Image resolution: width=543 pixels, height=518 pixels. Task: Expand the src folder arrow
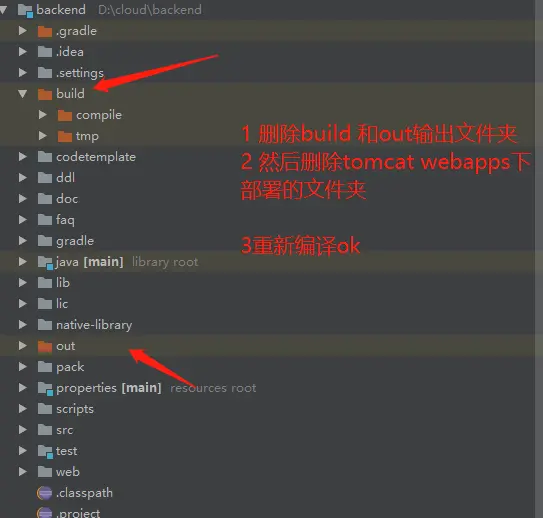coord(23,430)
